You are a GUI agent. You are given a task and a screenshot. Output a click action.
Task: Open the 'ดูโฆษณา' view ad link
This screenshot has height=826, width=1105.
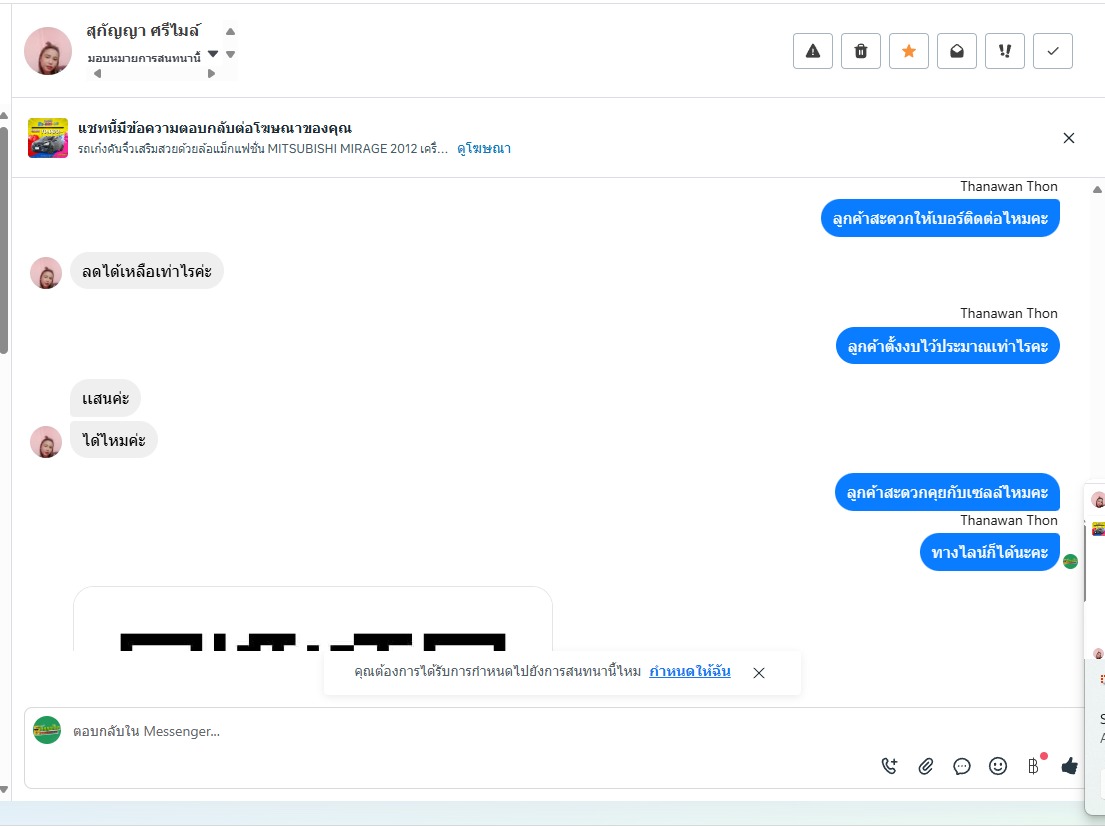pos(483,148)
